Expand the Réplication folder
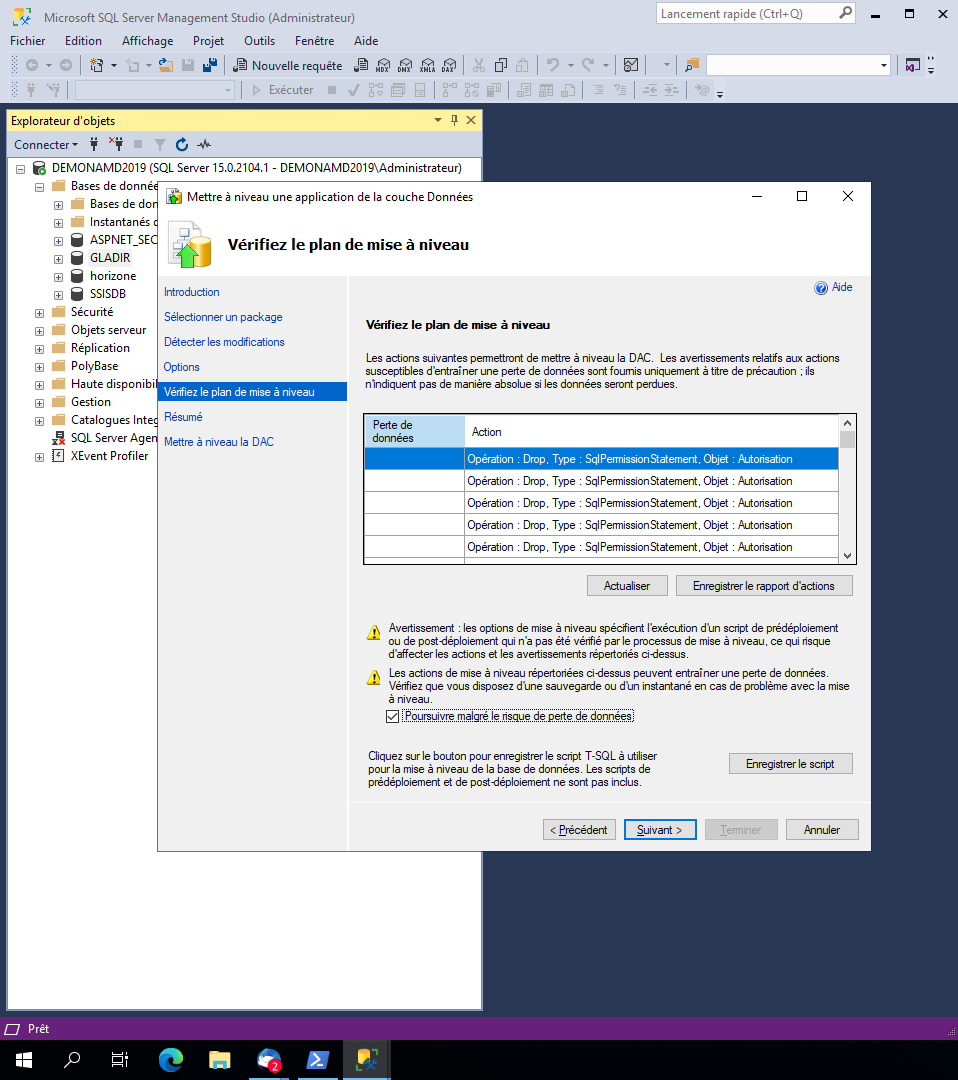Screen dimensions: 958x1080 click(39, 349)
